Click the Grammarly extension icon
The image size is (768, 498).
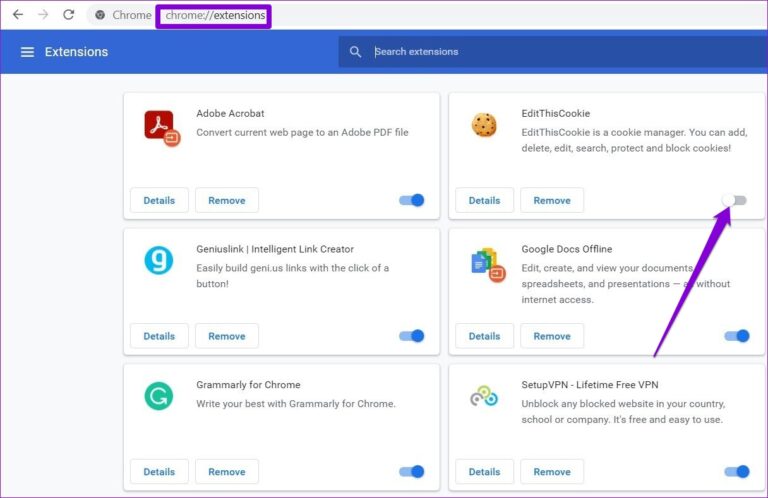tap(159, 396)
